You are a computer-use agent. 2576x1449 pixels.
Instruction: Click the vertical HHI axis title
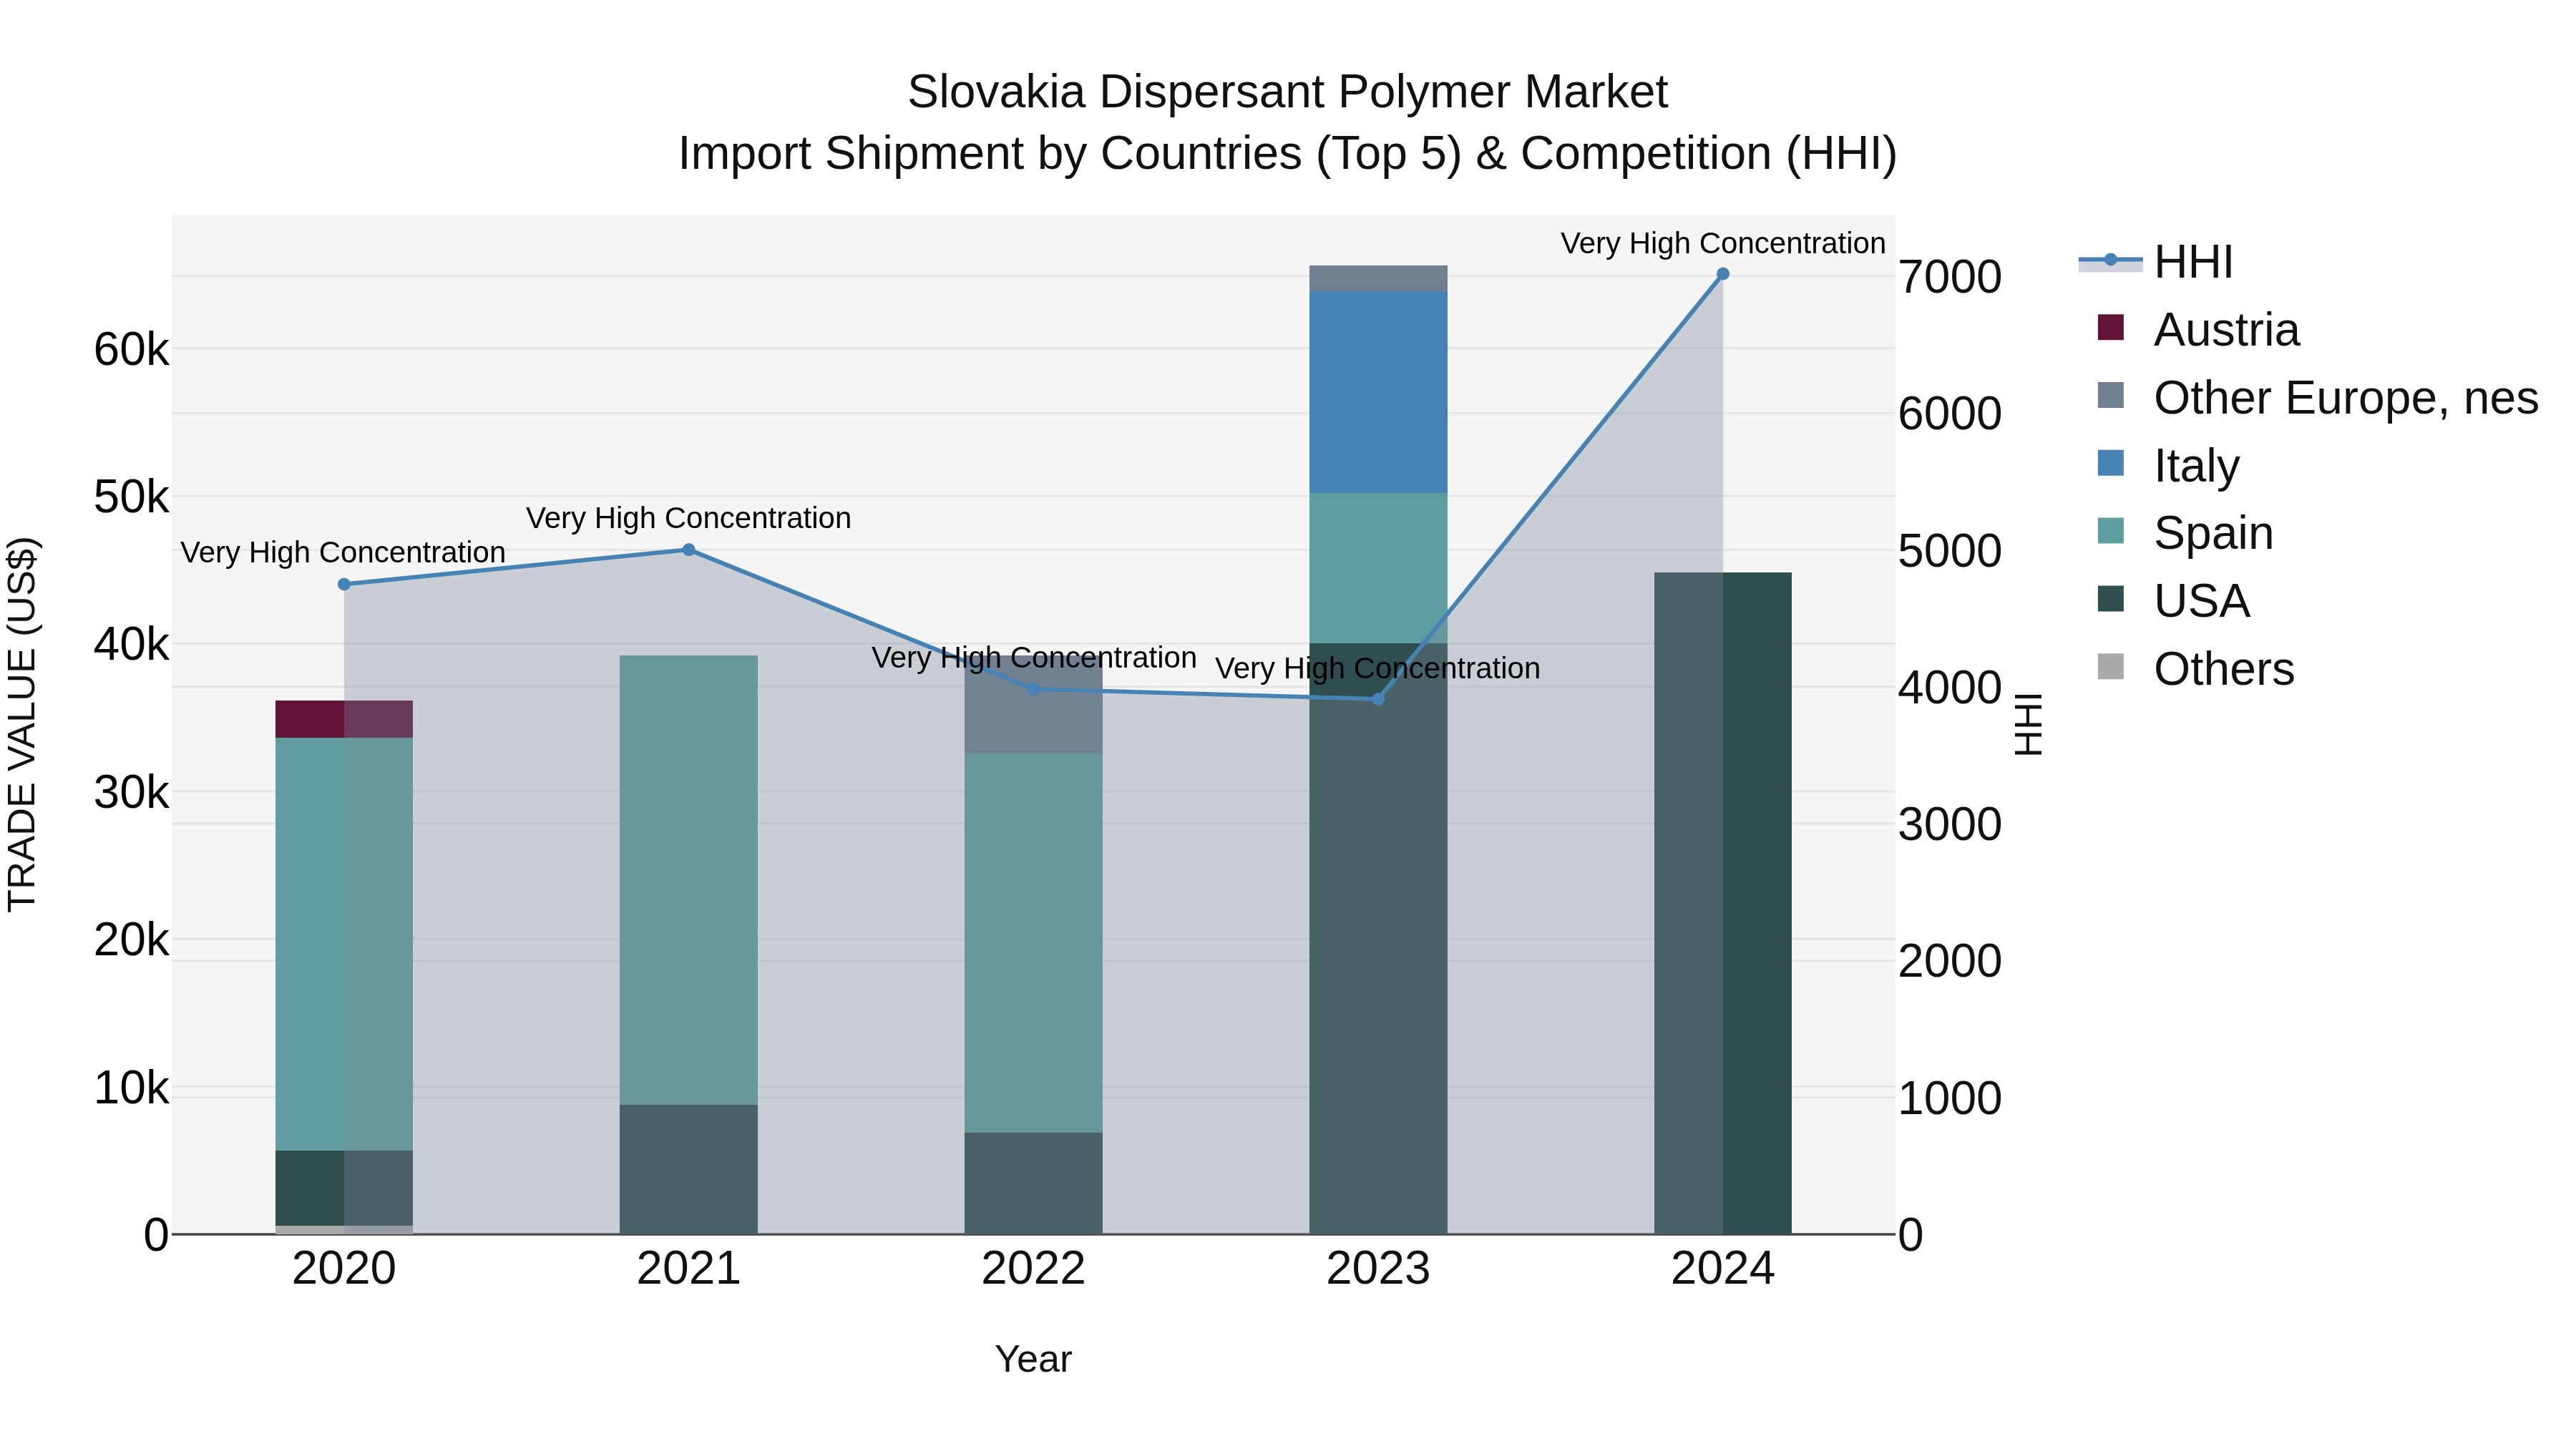pyautogui.click(x=2028, y=724)
